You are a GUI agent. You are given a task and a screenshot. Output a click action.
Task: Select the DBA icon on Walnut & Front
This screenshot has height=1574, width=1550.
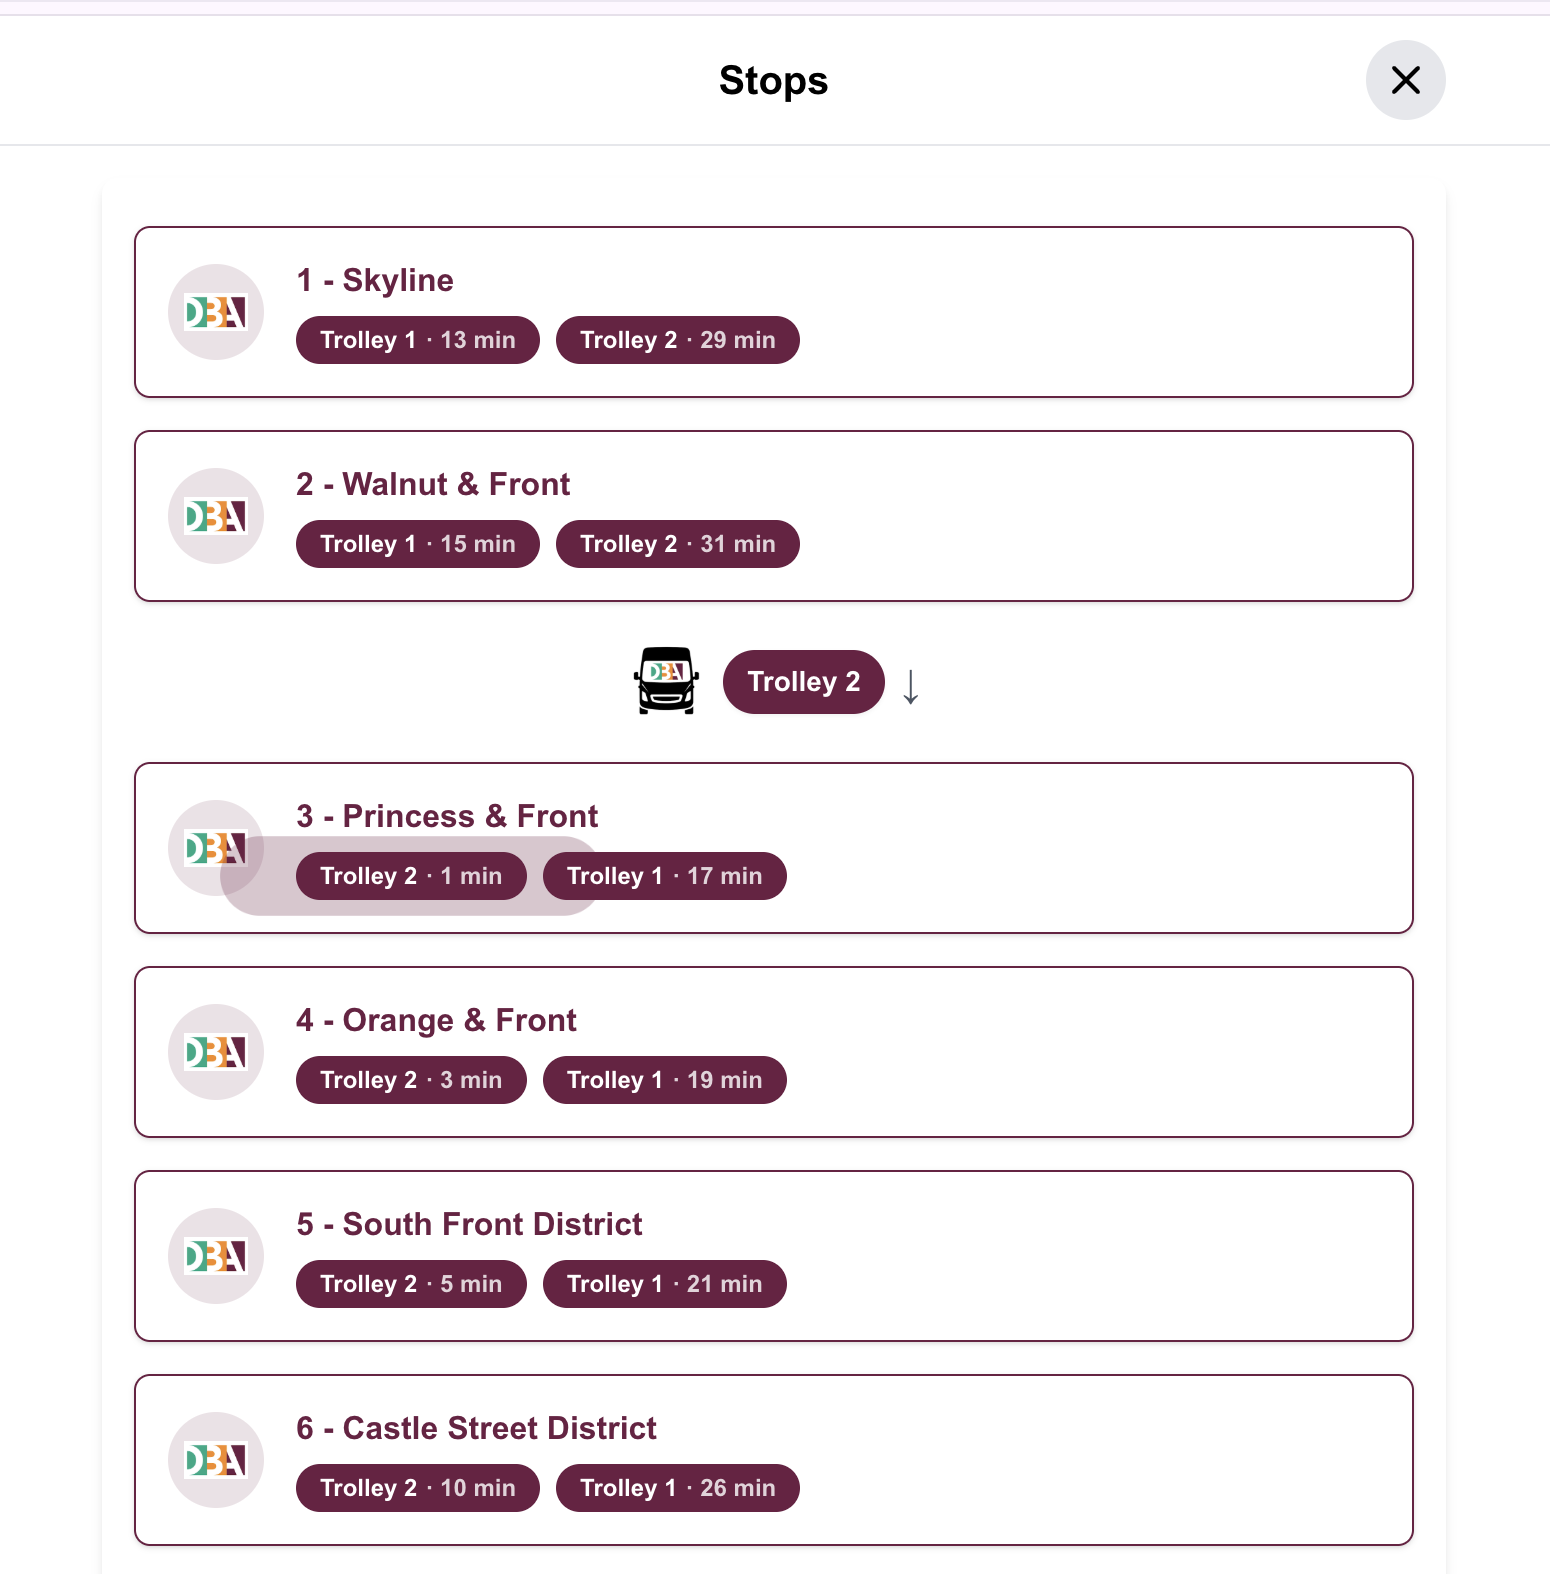[x=215, y=515]
